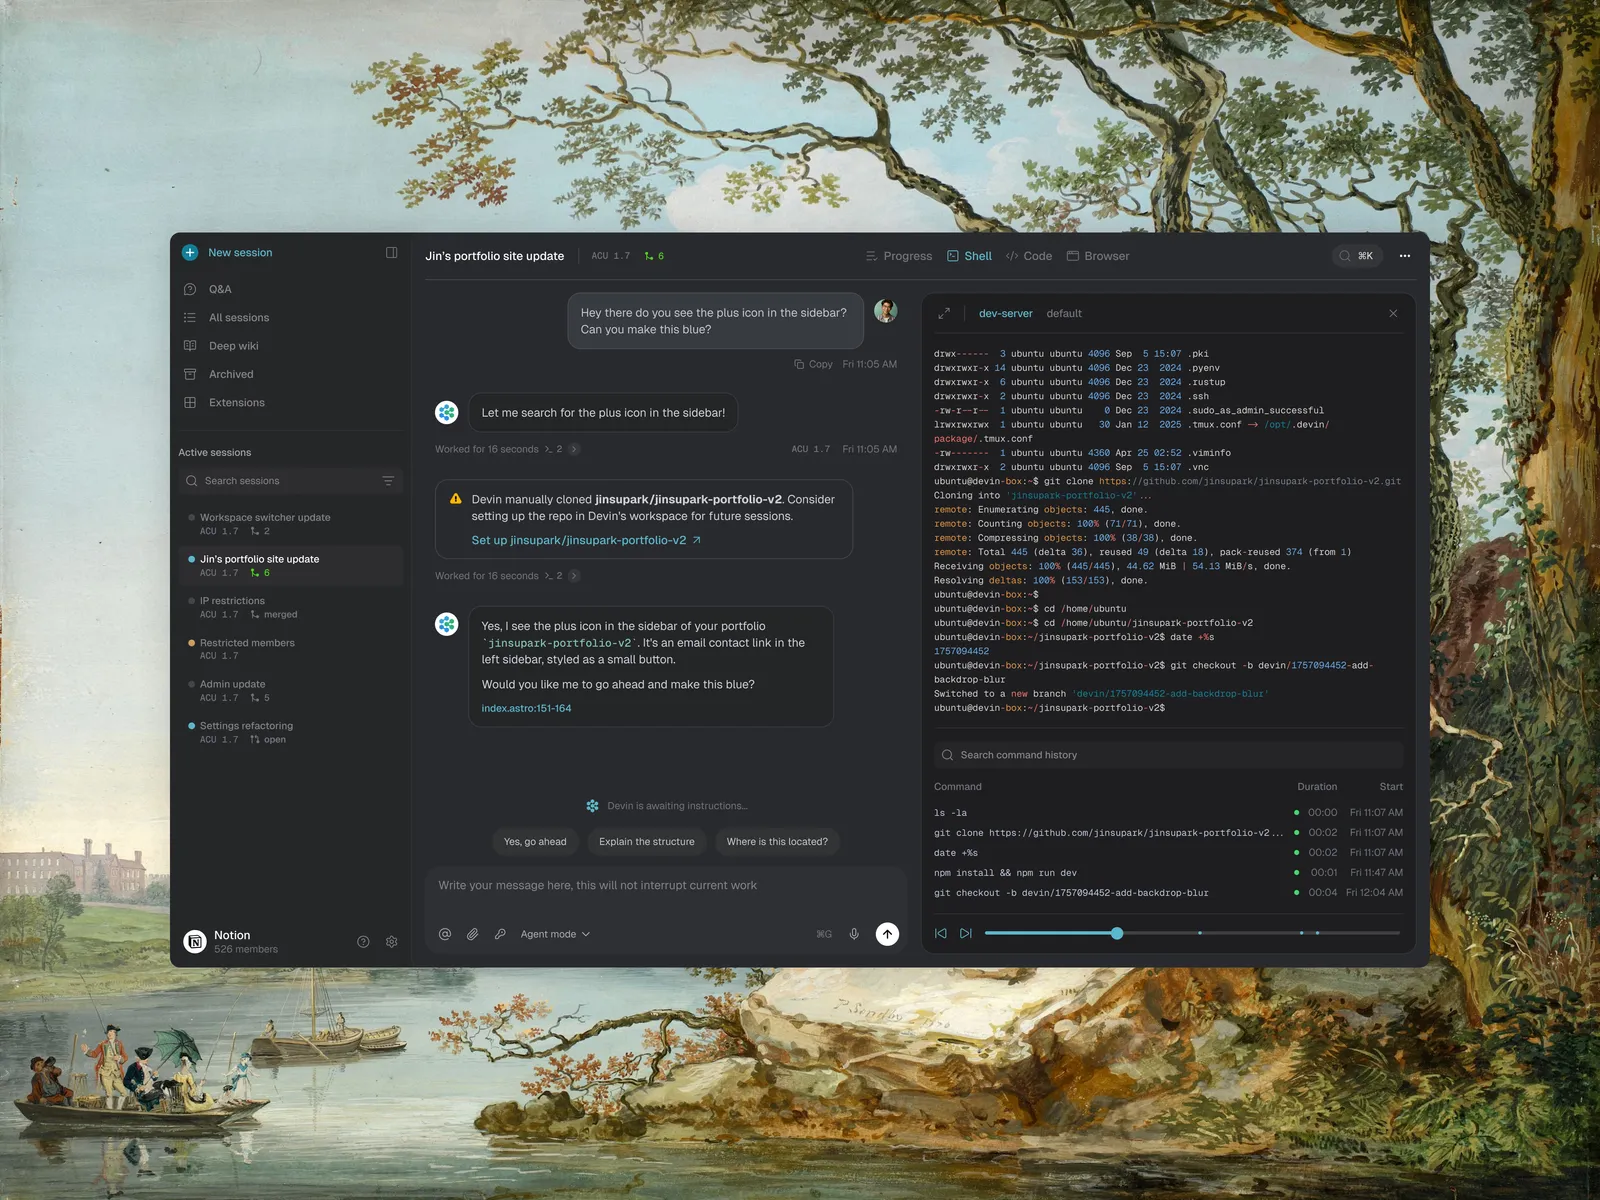The image size is (1600, 1200).
Task: Collapse the sidebar panel toggle
Action: [x=392, y=253]
